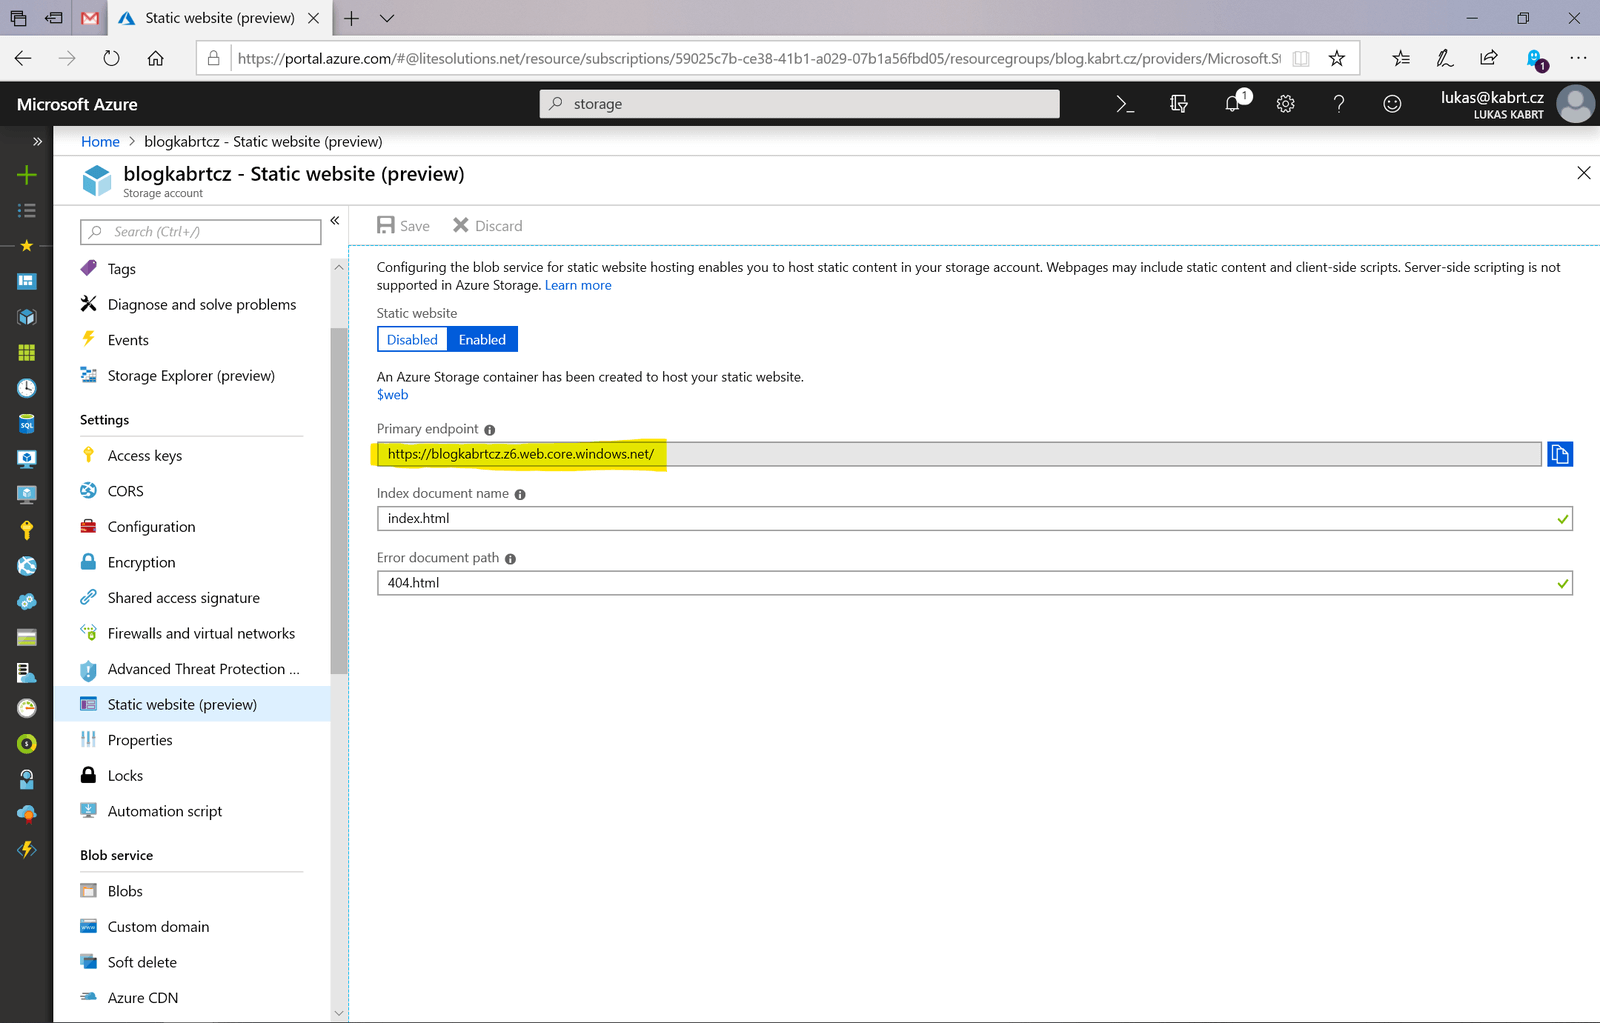This screenshot has height=1023, width=1600.
Task: Click the user account avatar
Action: click(x=1576, y=104)
